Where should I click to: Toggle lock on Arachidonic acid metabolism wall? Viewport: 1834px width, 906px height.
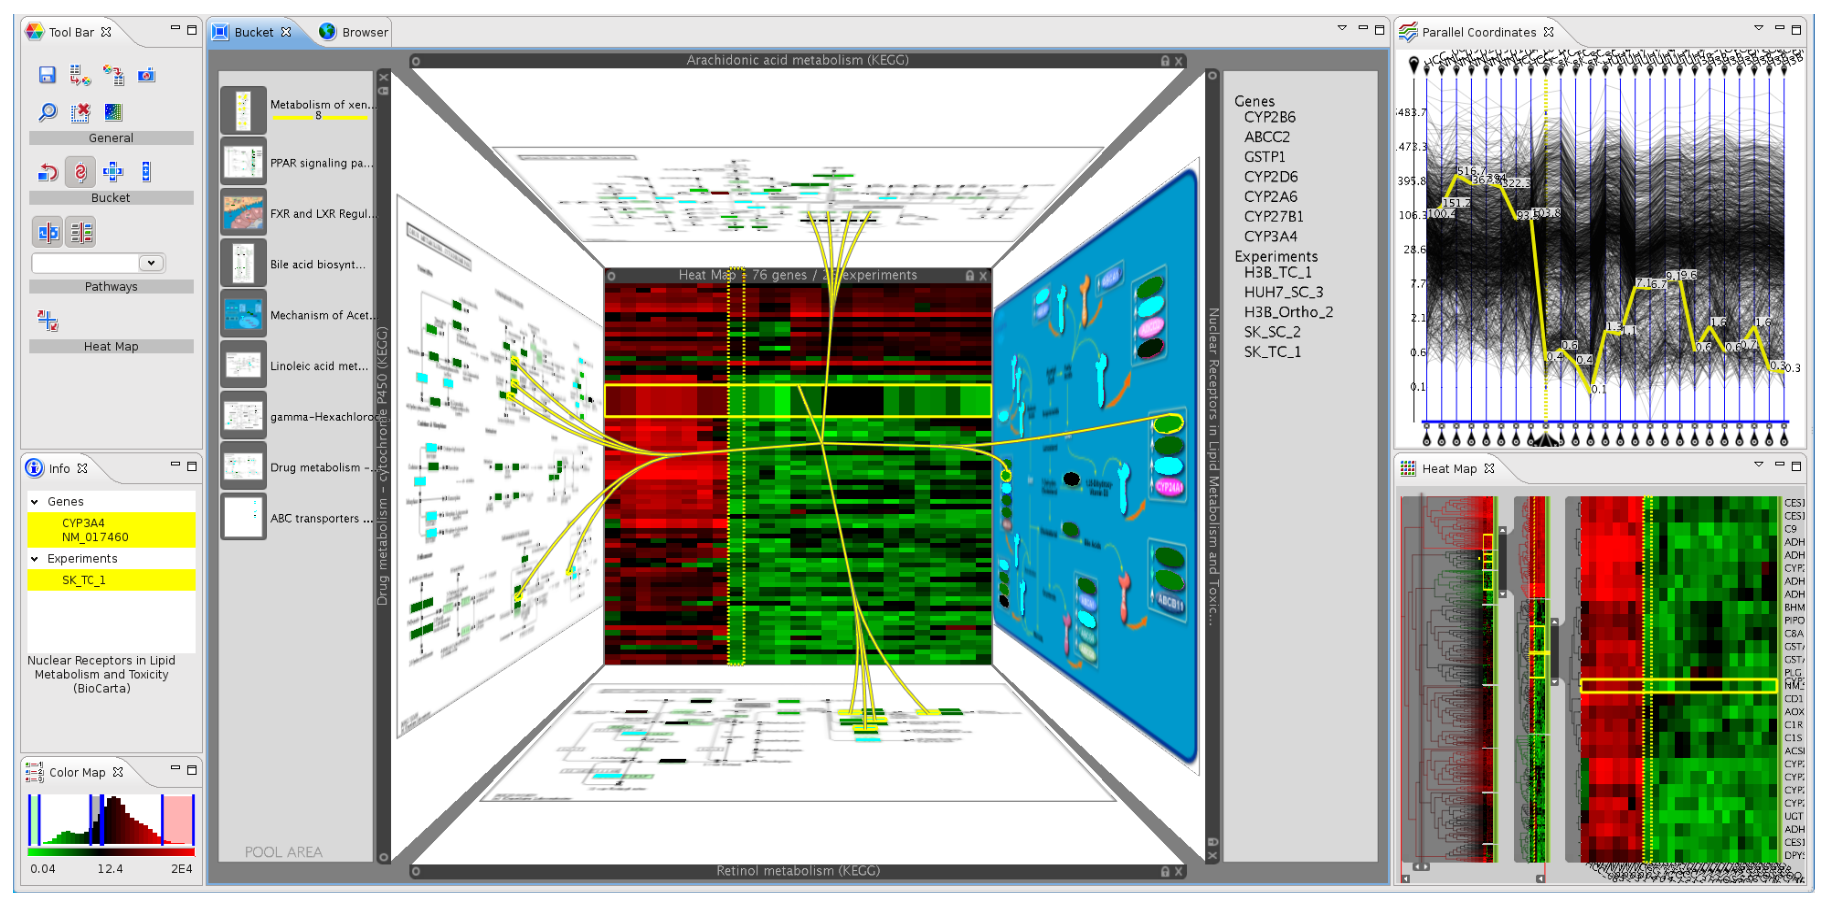pyautogui.click(x=1165, y=61)
